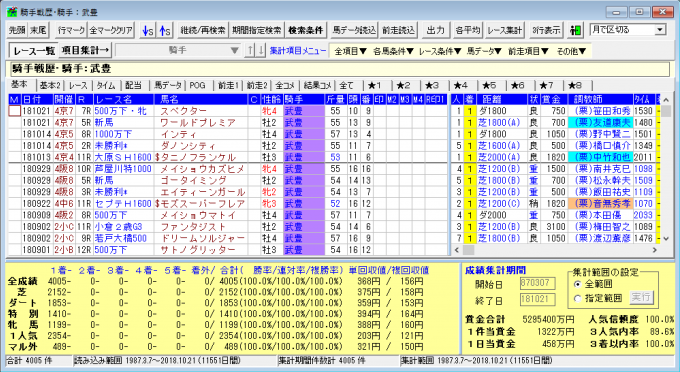Switch to the 前走1 tab
The image size is (680, 372).
tap(228, 85)
